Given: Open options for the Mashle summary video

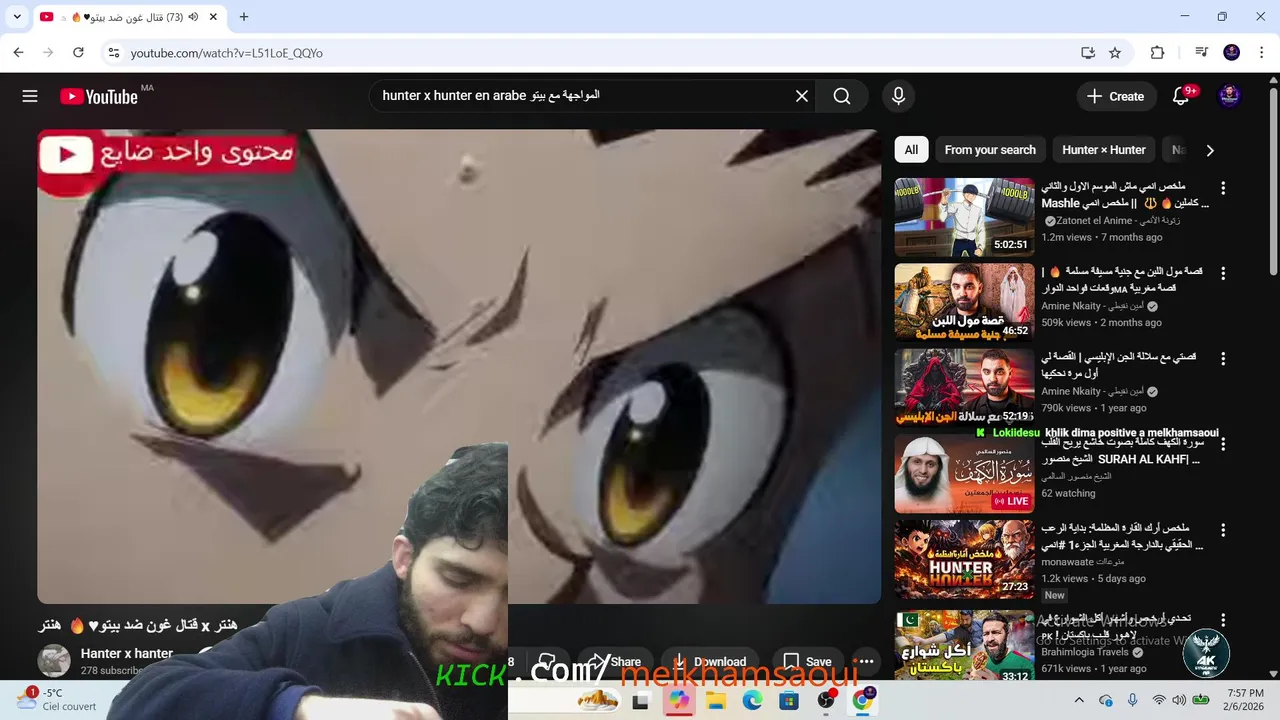Looking at the screenshot, I should point(1222,188).
